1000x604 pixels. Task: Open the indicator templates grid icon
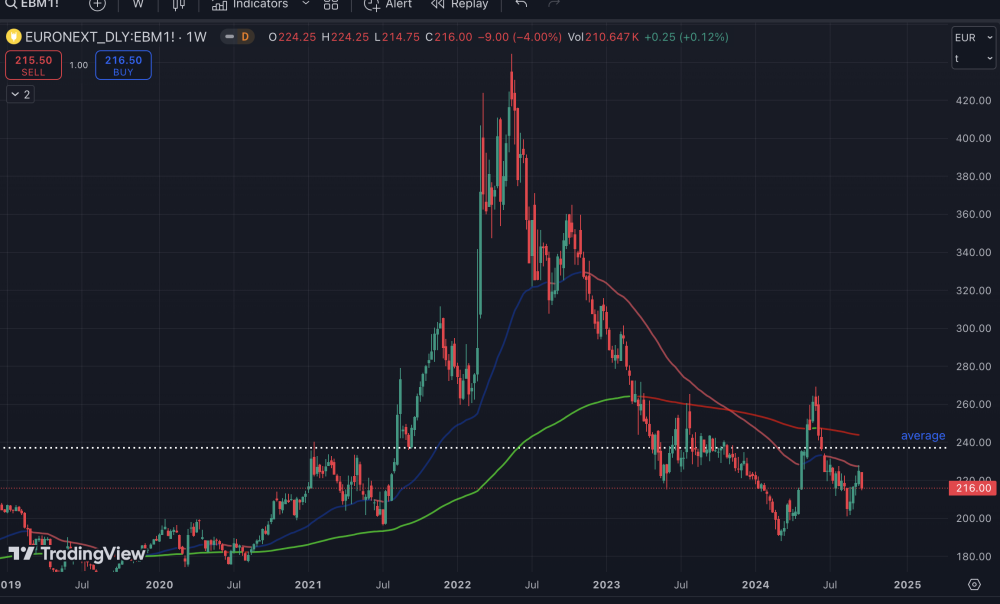(x=331, y=4)
